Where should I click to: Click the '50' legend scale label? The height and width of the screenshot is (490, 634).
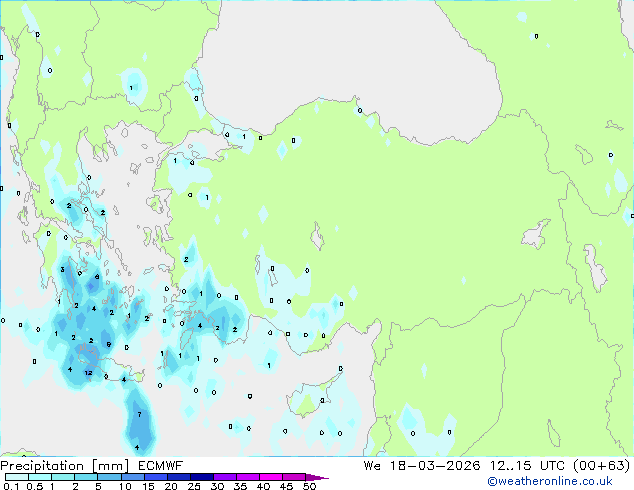(x=309, y=486)
